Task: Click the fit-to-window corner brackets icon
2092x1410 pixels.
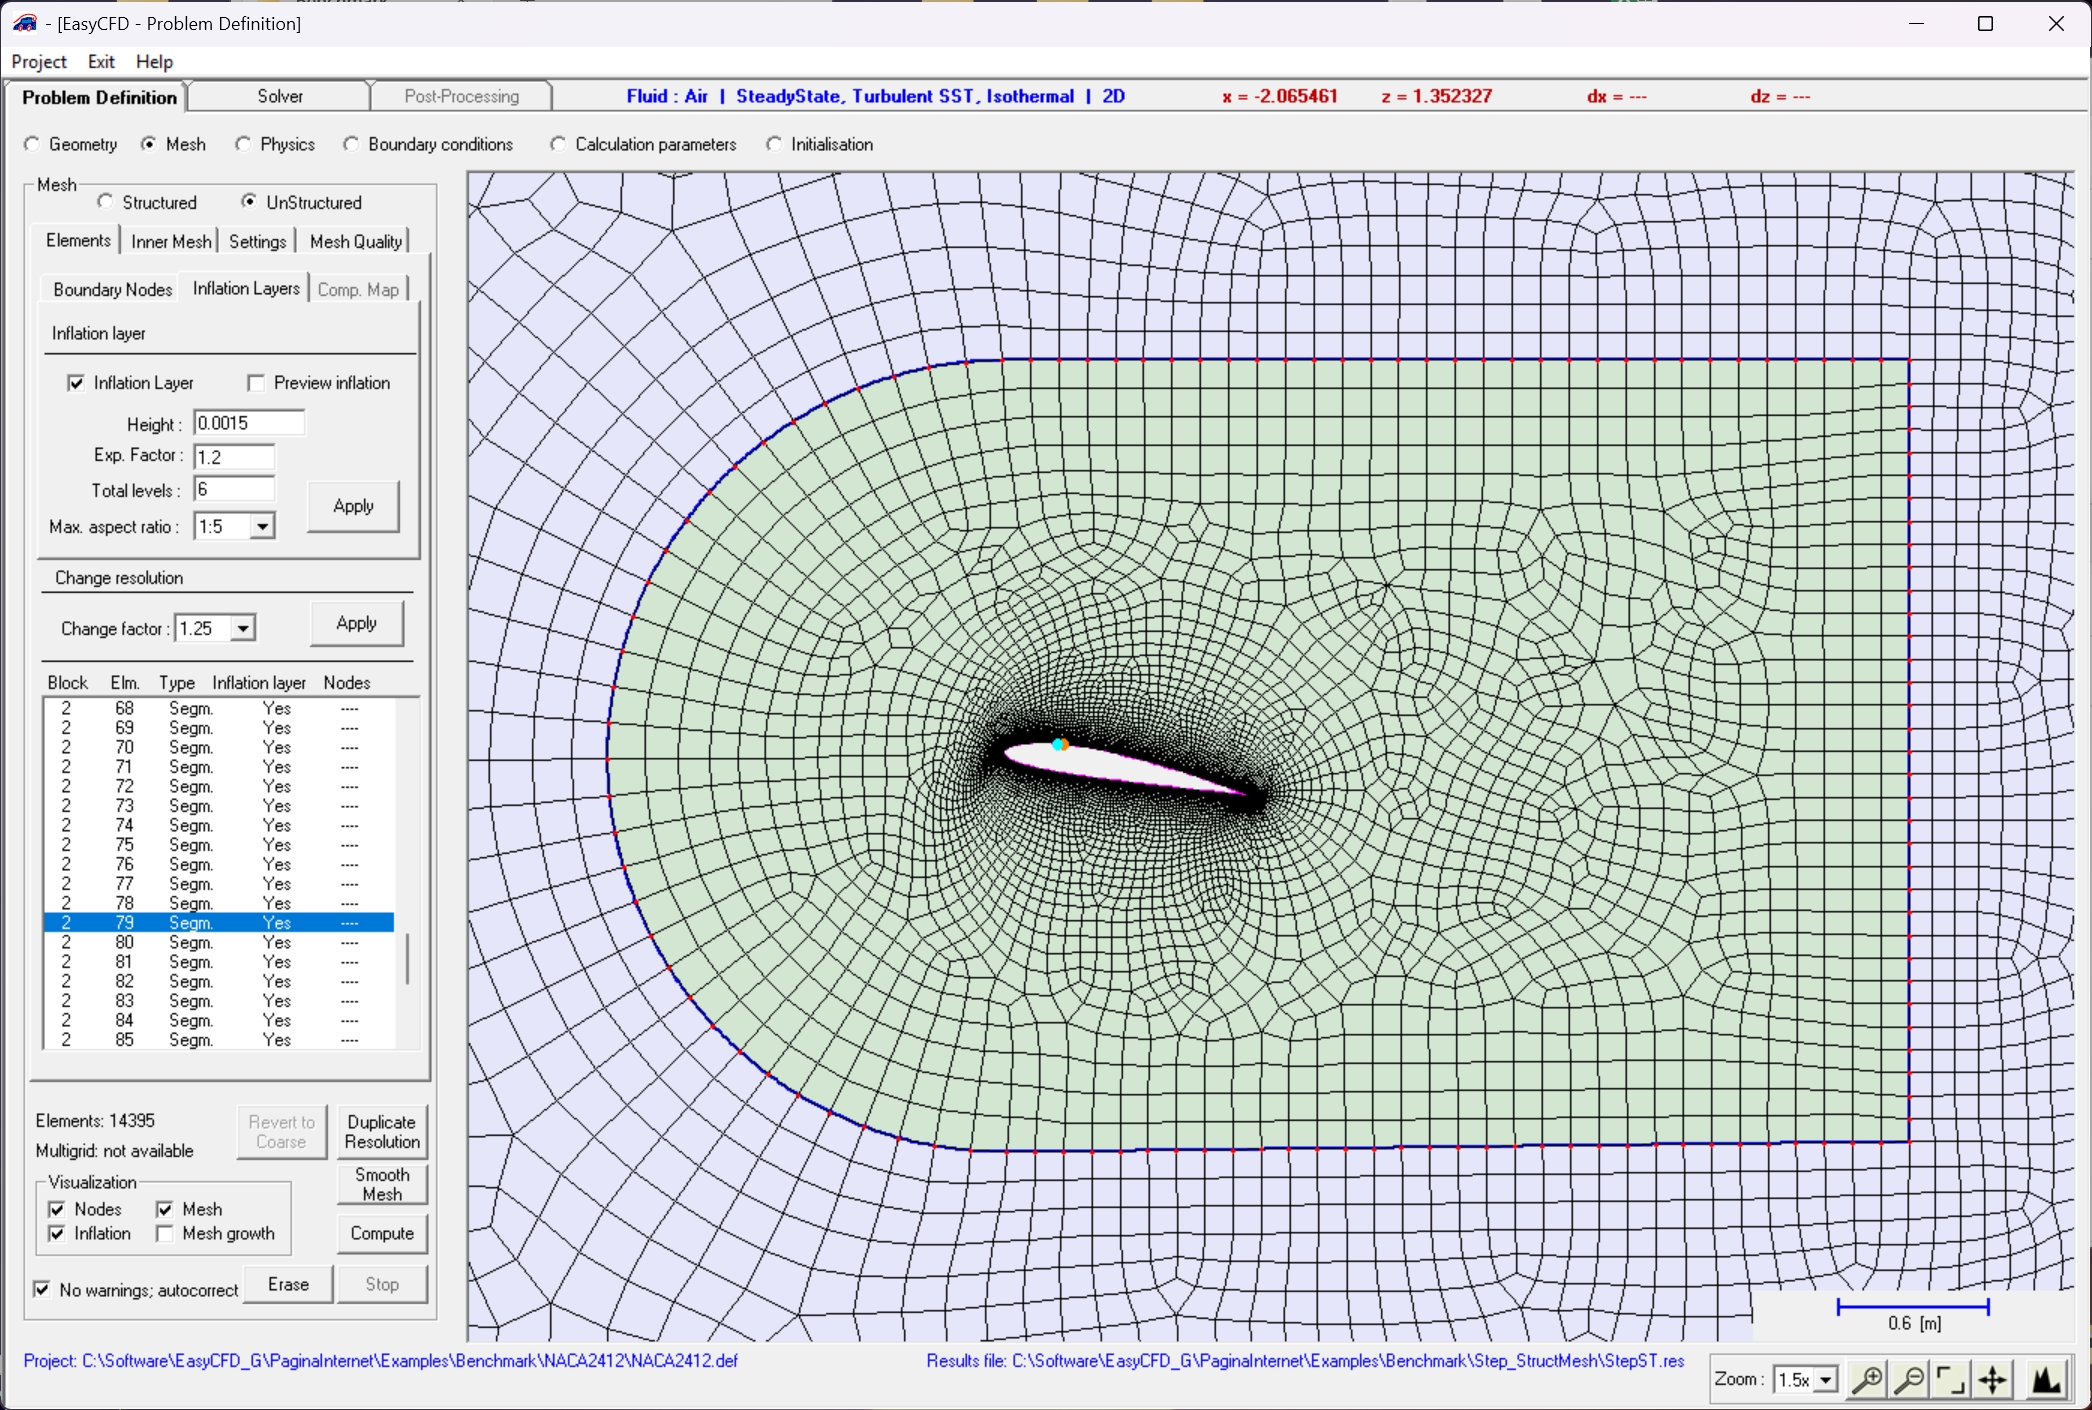Action: pyautogui.click(x=1950, y=1380)
